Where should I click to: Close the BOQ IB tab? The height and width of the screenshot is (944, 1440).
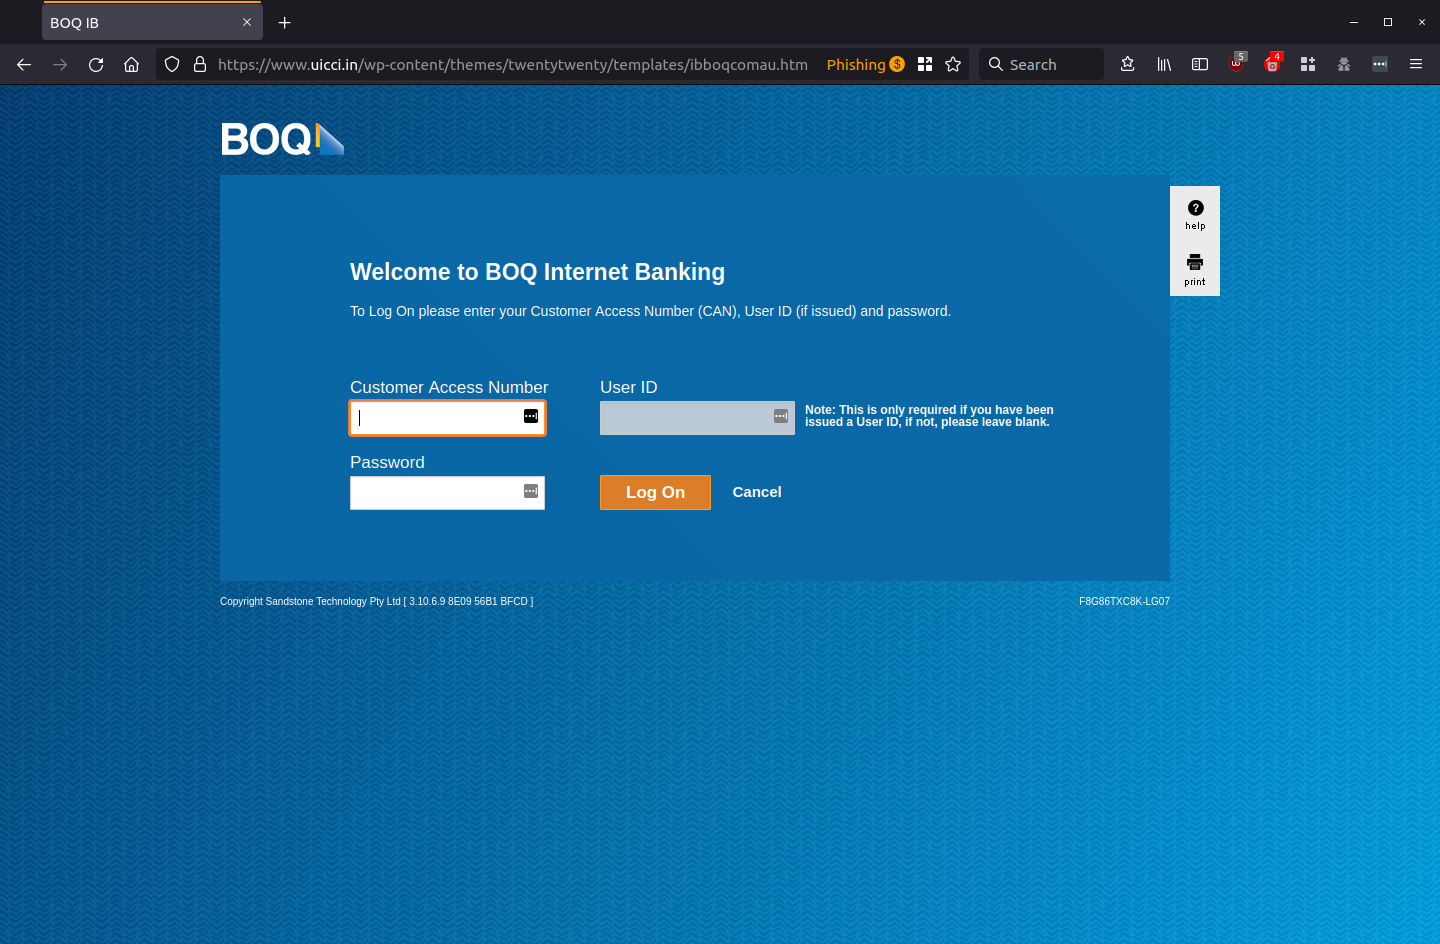247,22
